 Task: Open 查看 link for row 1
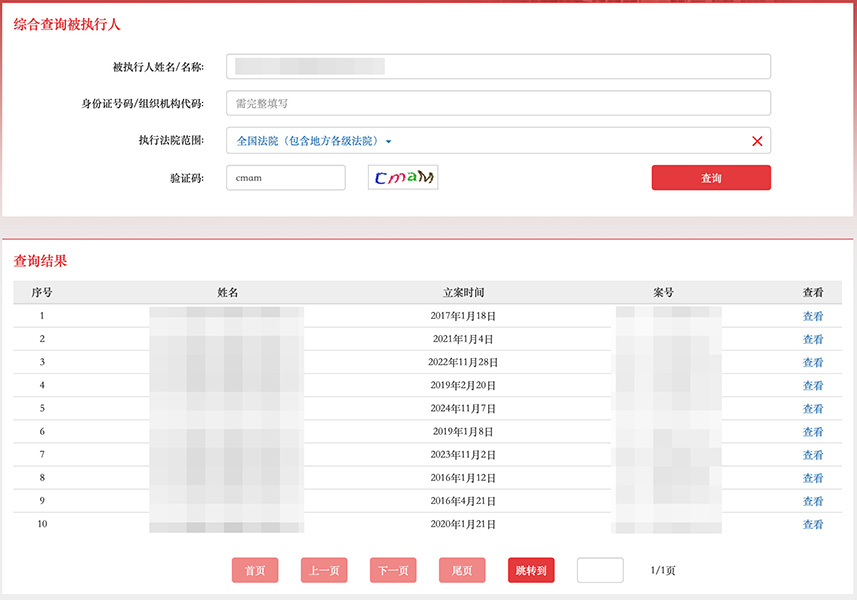pyautogui.click(x=813, y=316)
